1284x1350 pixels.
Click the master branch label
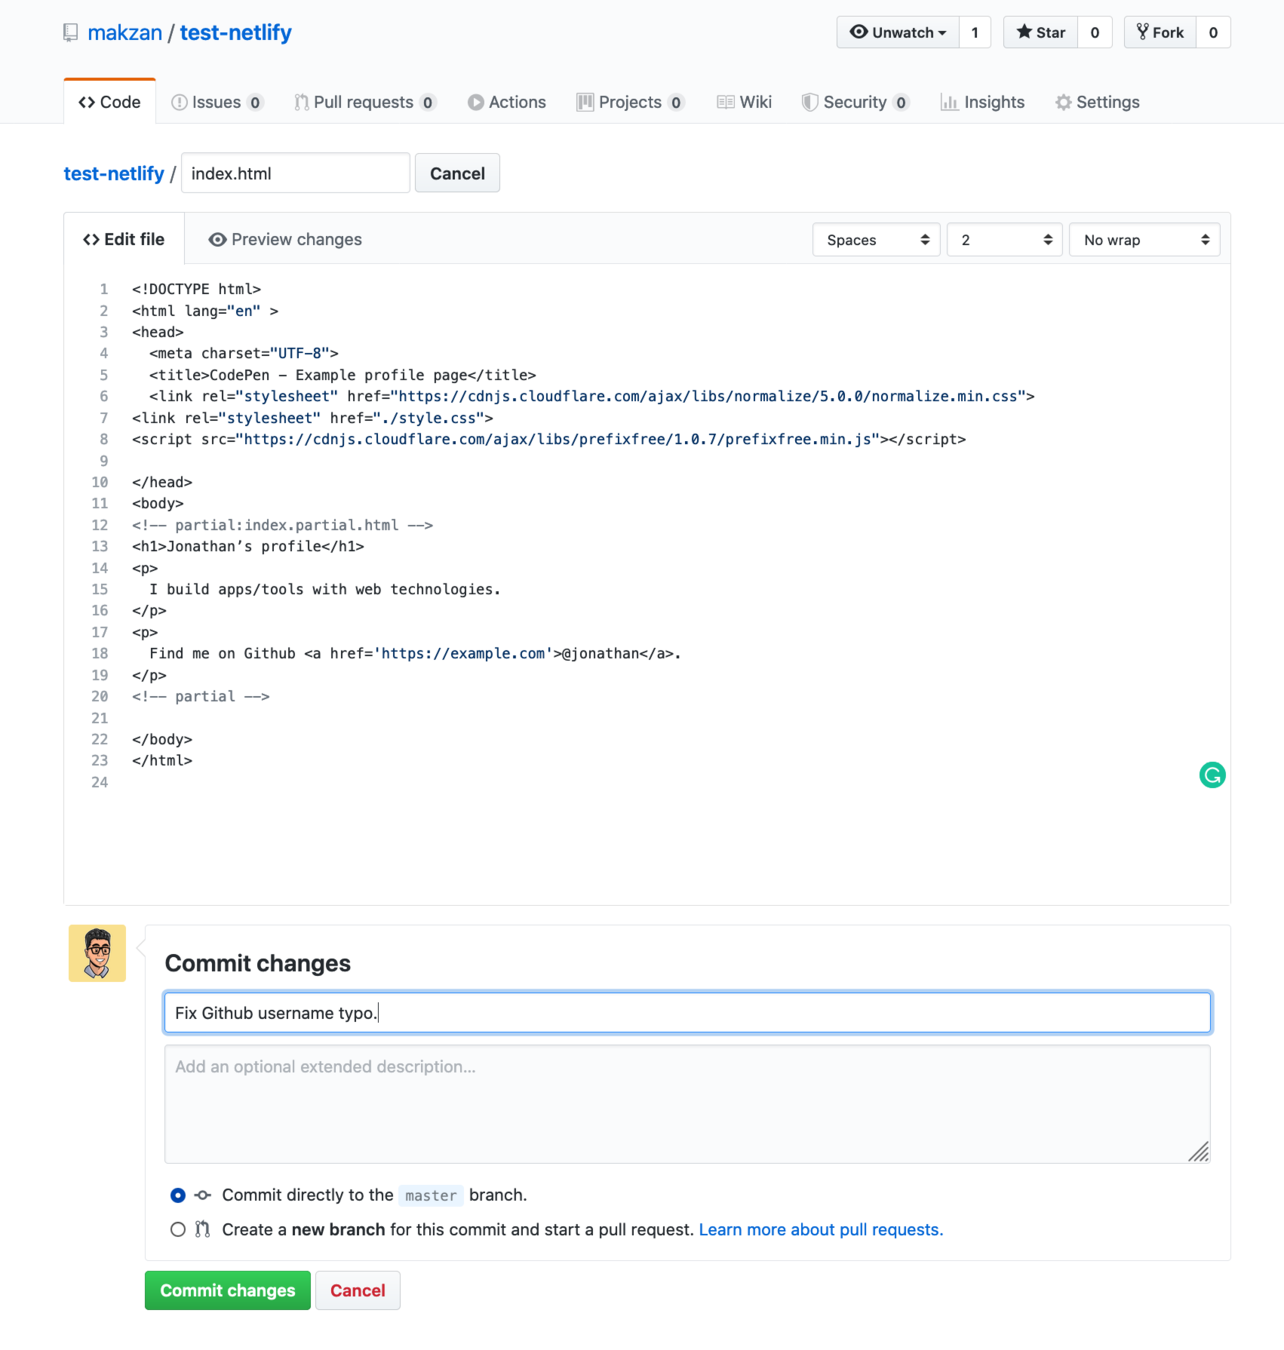coord(431,1195)
